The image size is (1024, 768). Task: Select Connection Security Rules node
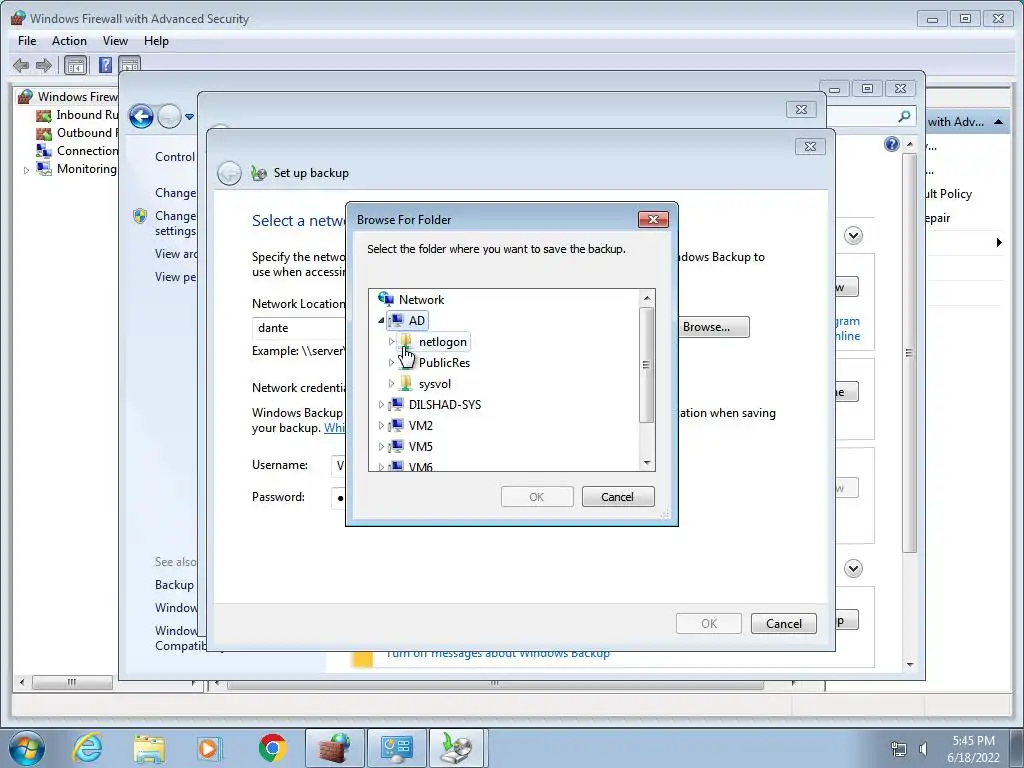pos(88,151)
